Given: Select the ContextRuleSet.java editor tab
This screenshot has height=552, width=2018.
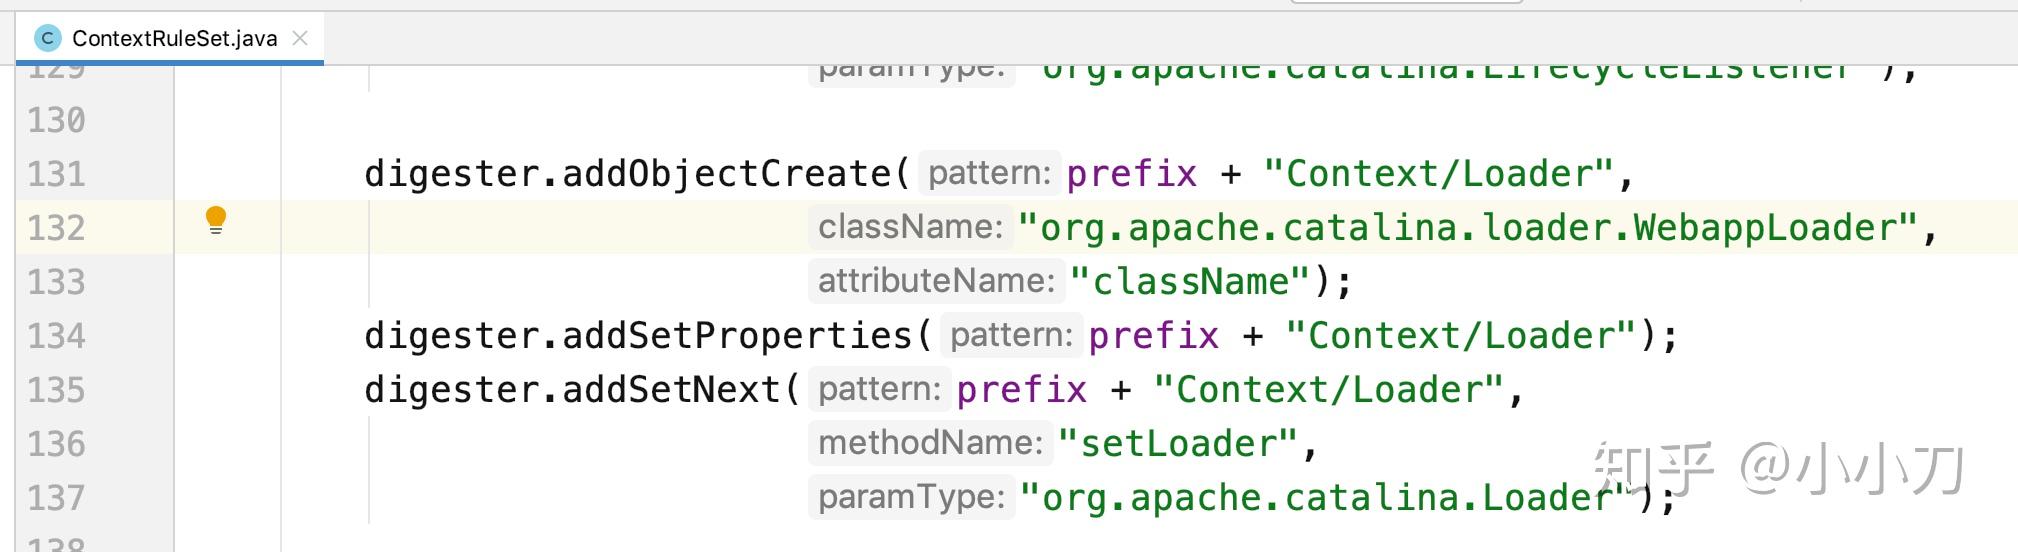Looking at the screenshot, I should (x=174, y=38).
